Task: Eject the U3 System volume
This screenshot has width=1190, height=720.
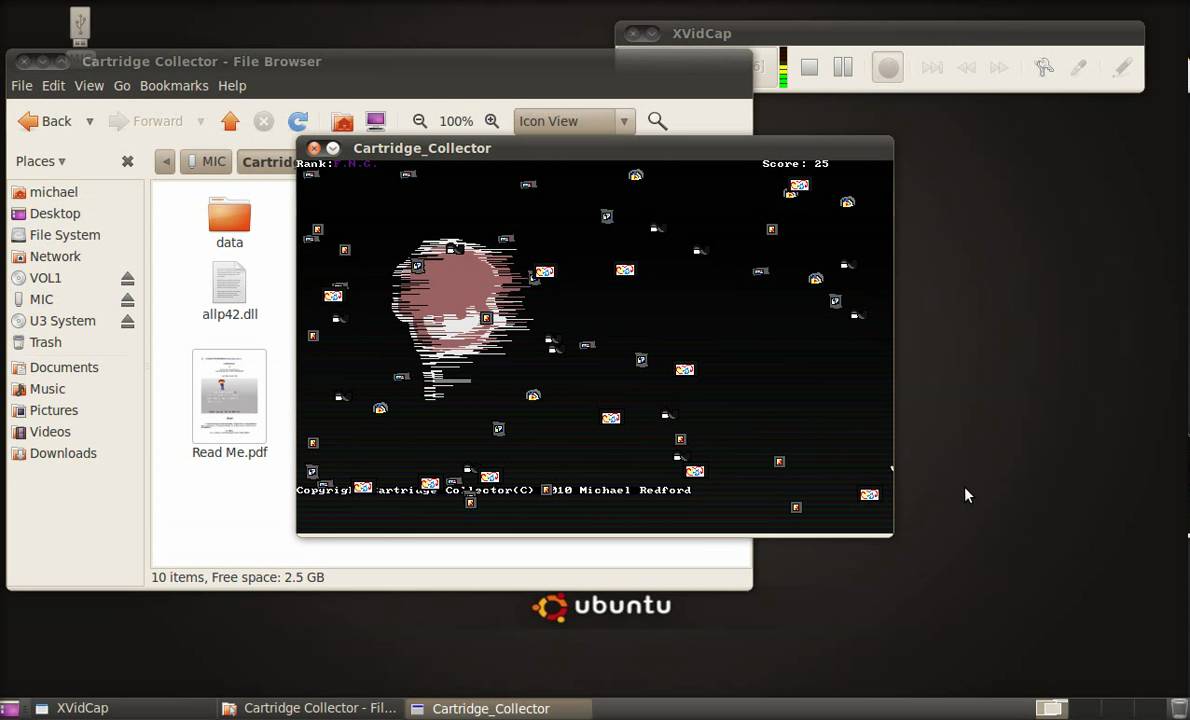Action: tap(128, 321)
